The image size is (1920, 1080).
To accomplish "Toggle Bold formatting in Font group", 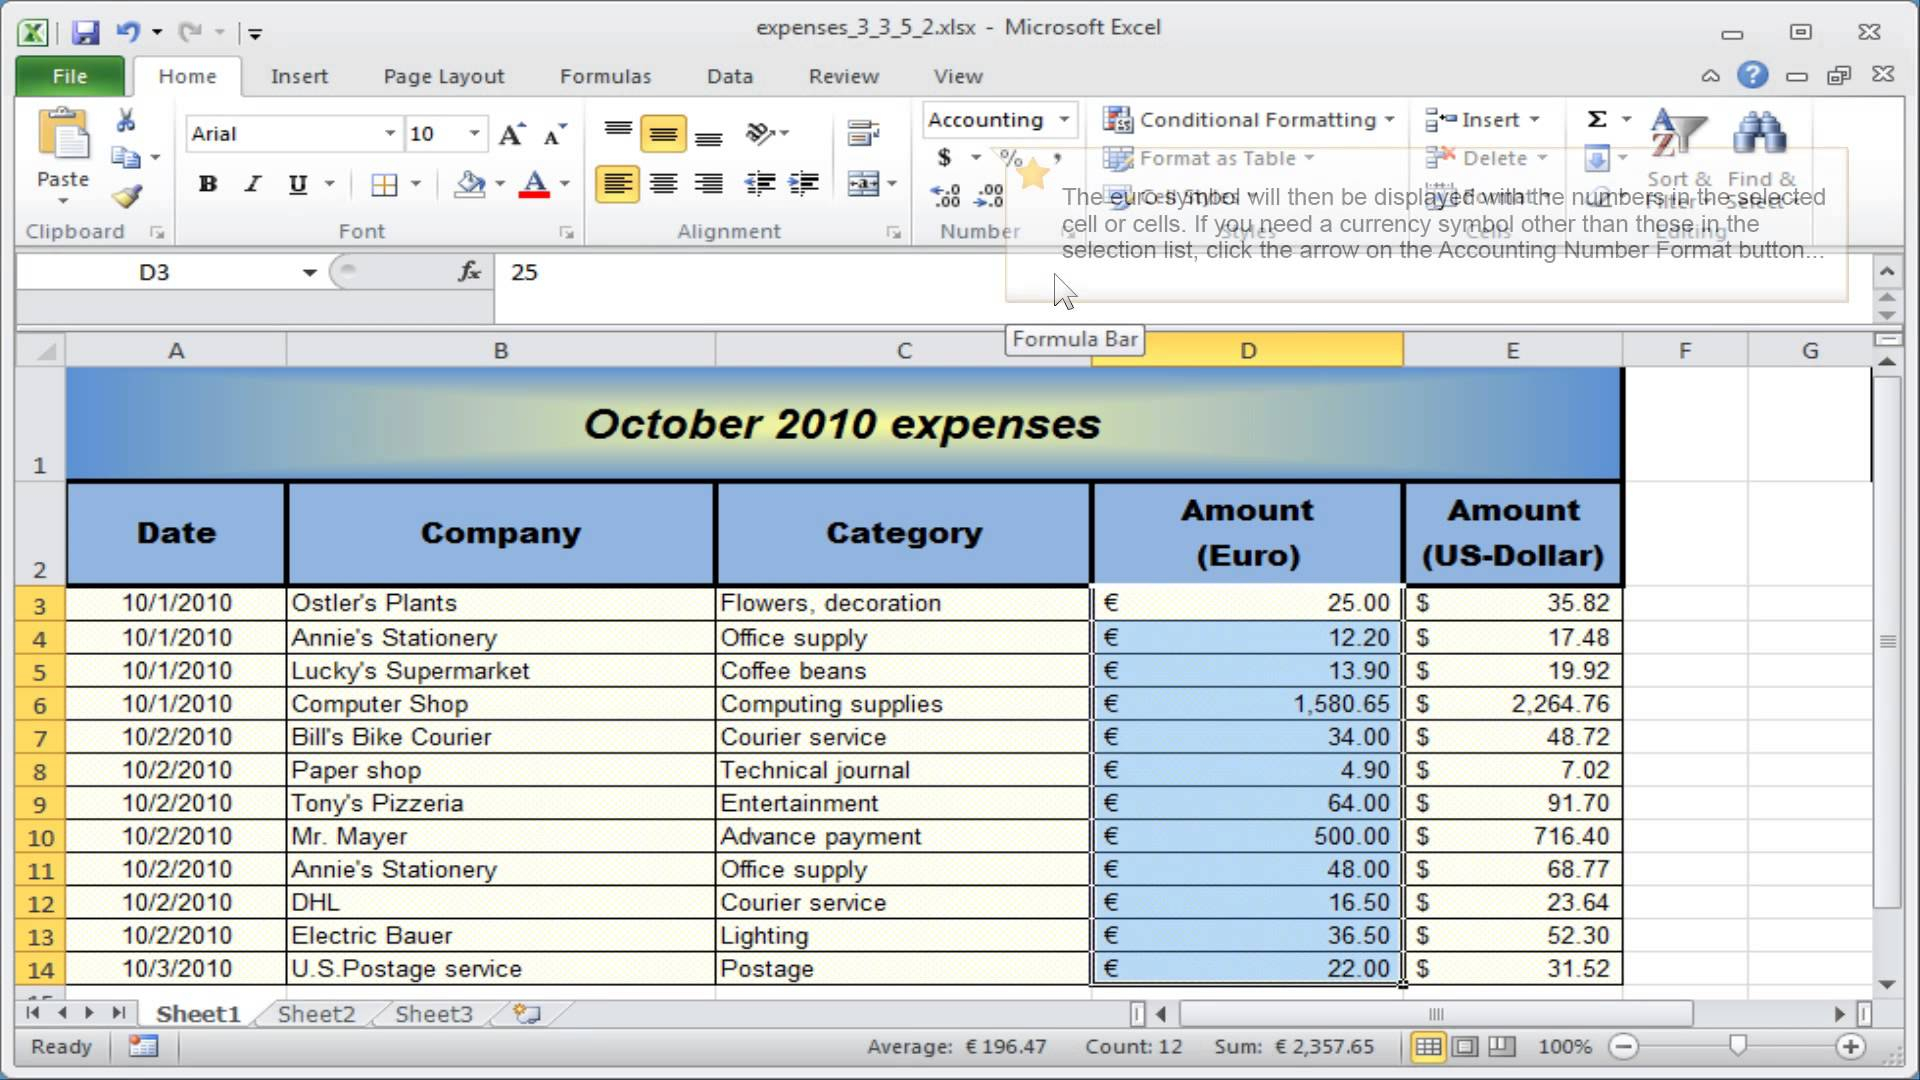I will [206, 183].
